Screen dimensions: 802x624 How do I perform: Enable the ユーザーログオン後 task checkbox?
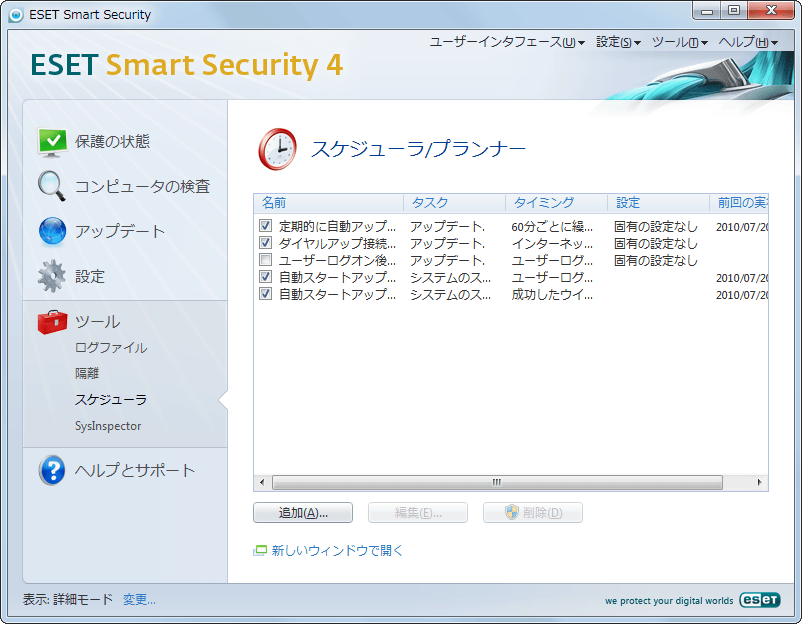point(266,260)
